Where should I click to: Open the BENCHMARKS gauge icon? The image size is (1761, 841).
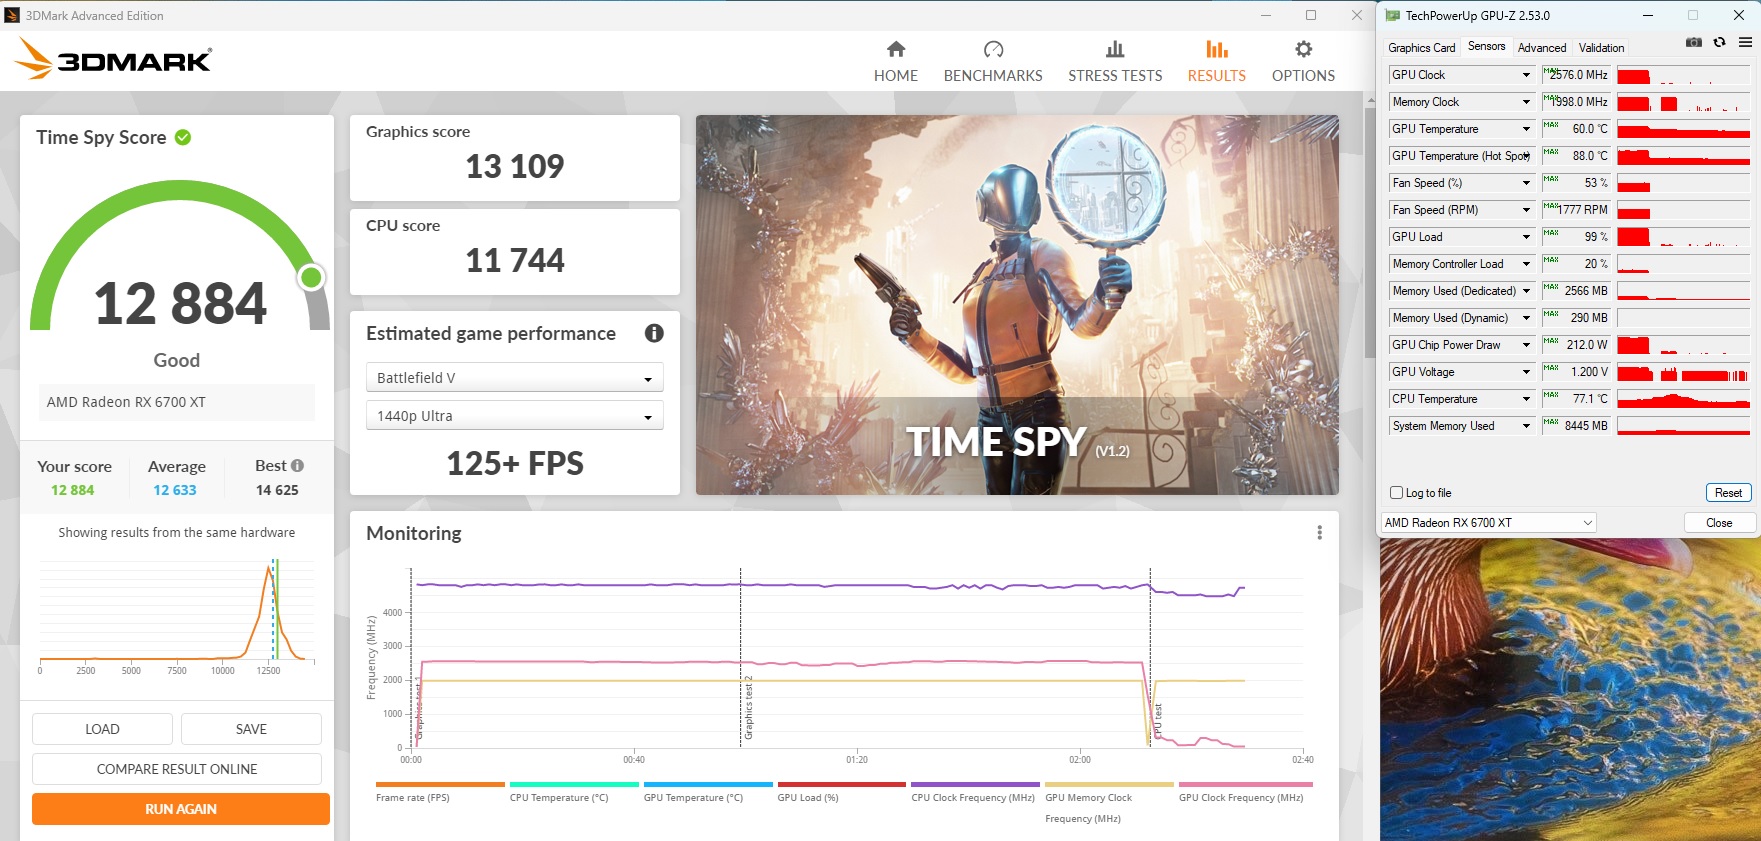tap(993, 49)
